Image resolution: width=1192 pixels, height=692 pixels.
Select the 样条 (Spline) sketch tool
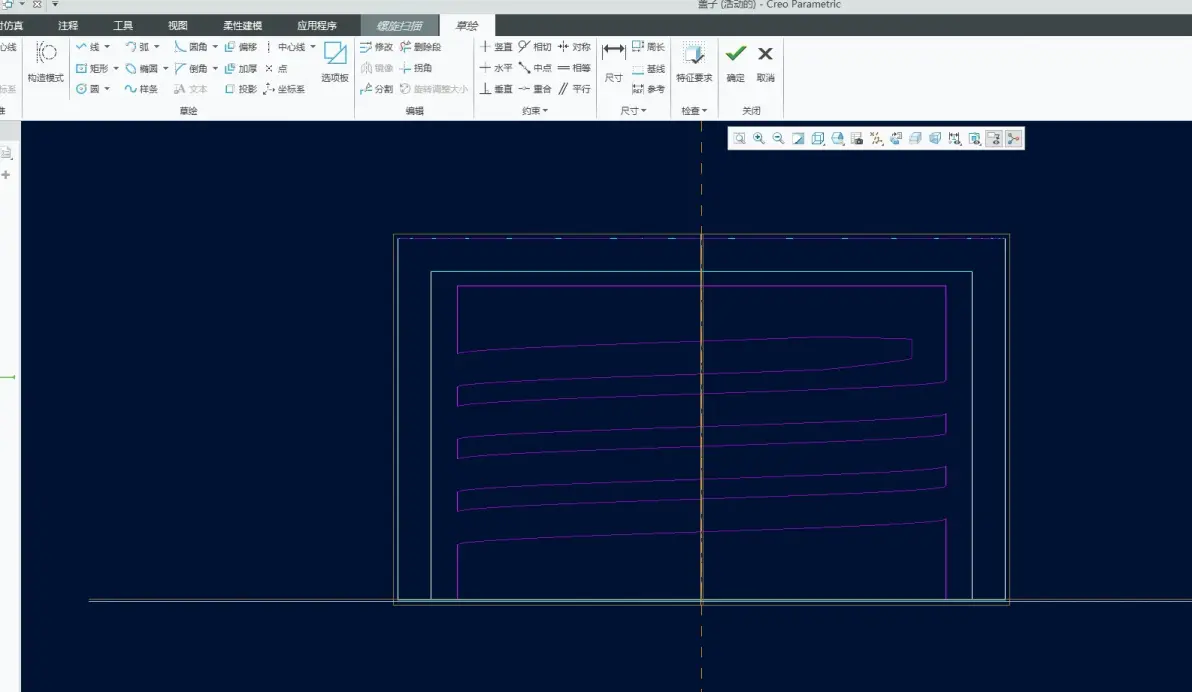[x=141, y=89]
